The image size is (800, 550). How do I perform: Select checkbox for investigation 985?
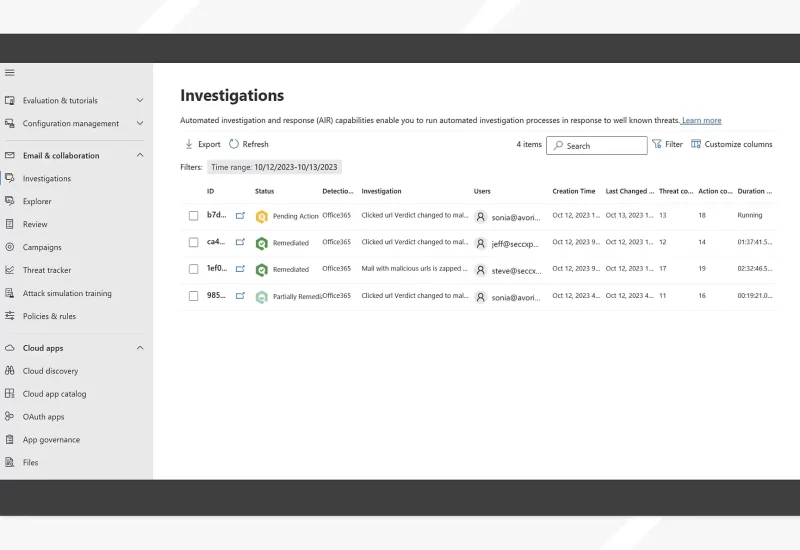[x=193, y=296]
